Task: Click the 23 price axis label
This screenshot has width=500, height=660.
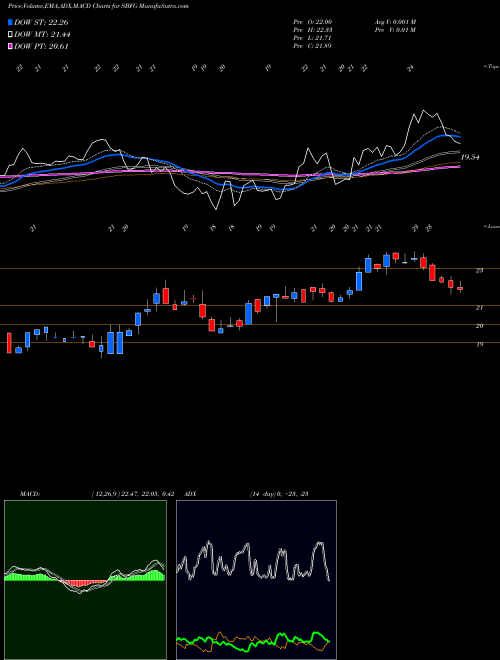Action: [x=479, y=271]
